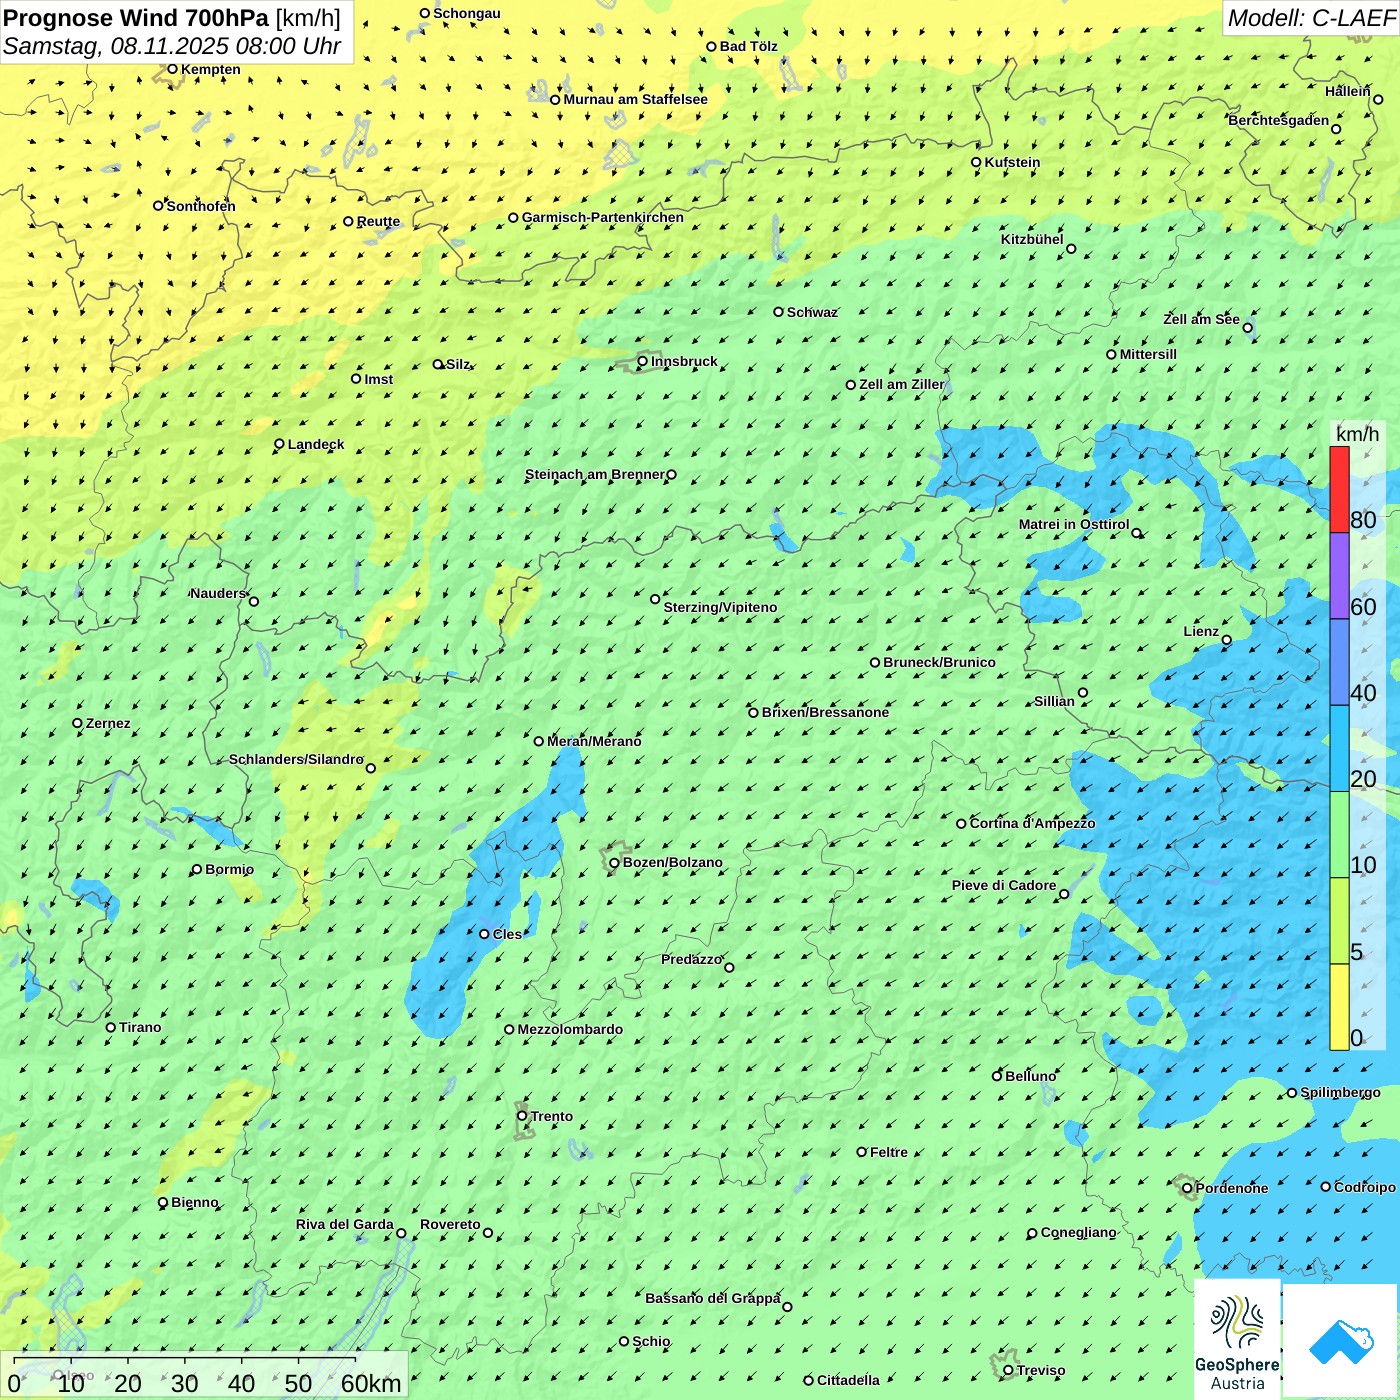Select the green 10-20 legend segment

1339,835
